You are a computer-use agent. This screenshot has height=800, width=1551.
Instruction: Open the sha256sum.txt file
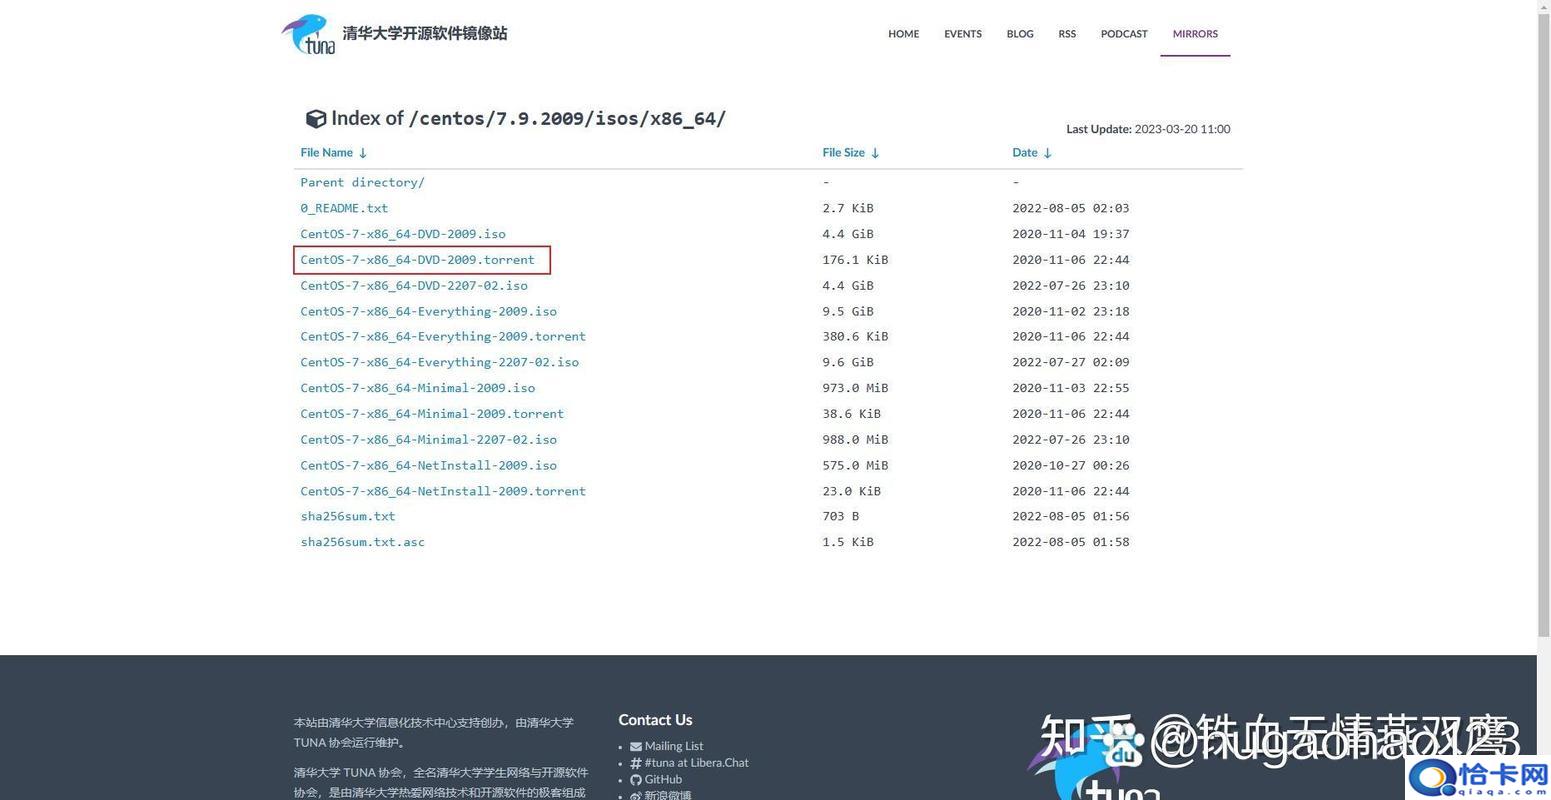347,516
